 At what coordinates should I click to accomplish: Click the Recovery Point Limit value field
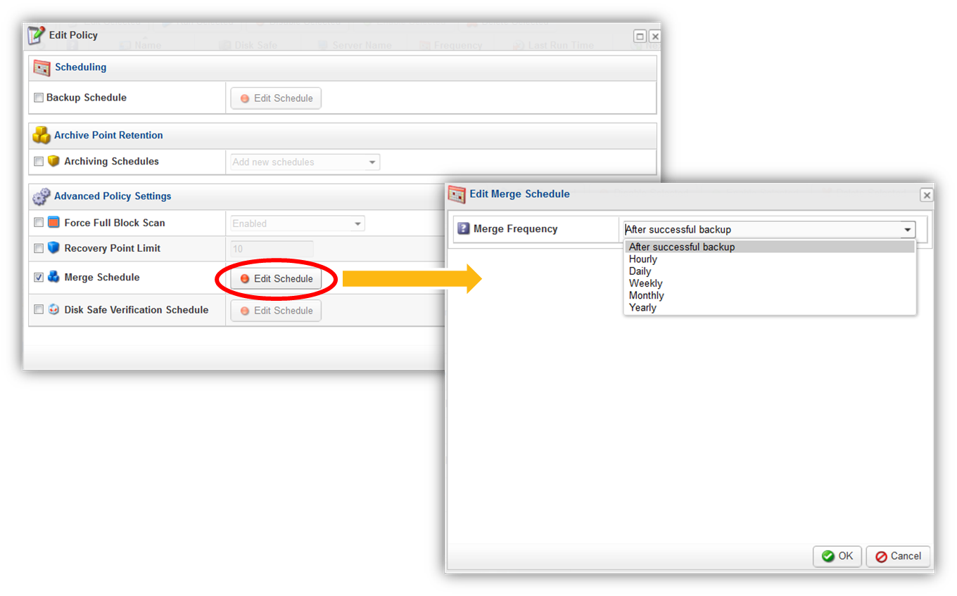tap(272, 249)
